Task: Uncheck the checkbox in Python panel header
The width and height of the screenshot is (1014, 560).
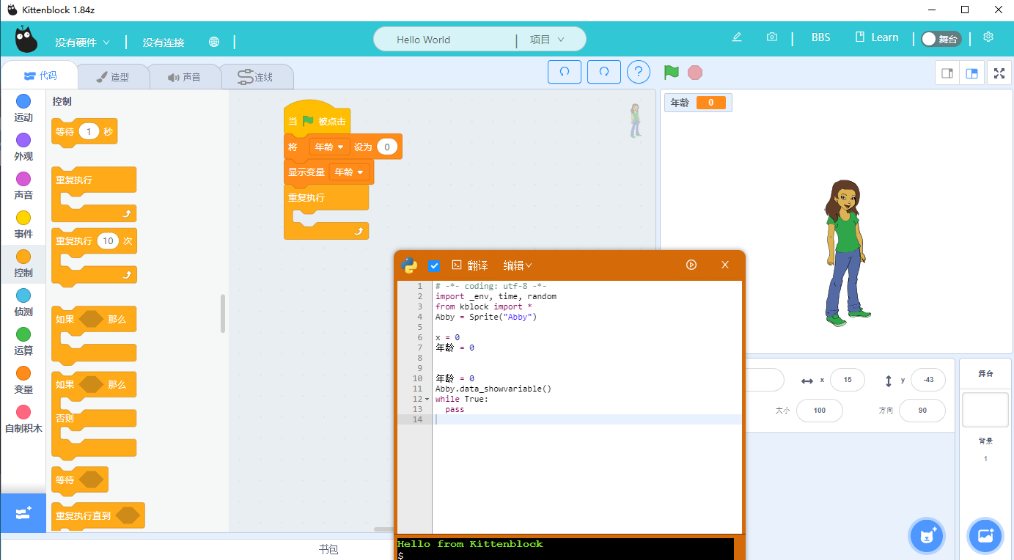Action: click(434, 265)
